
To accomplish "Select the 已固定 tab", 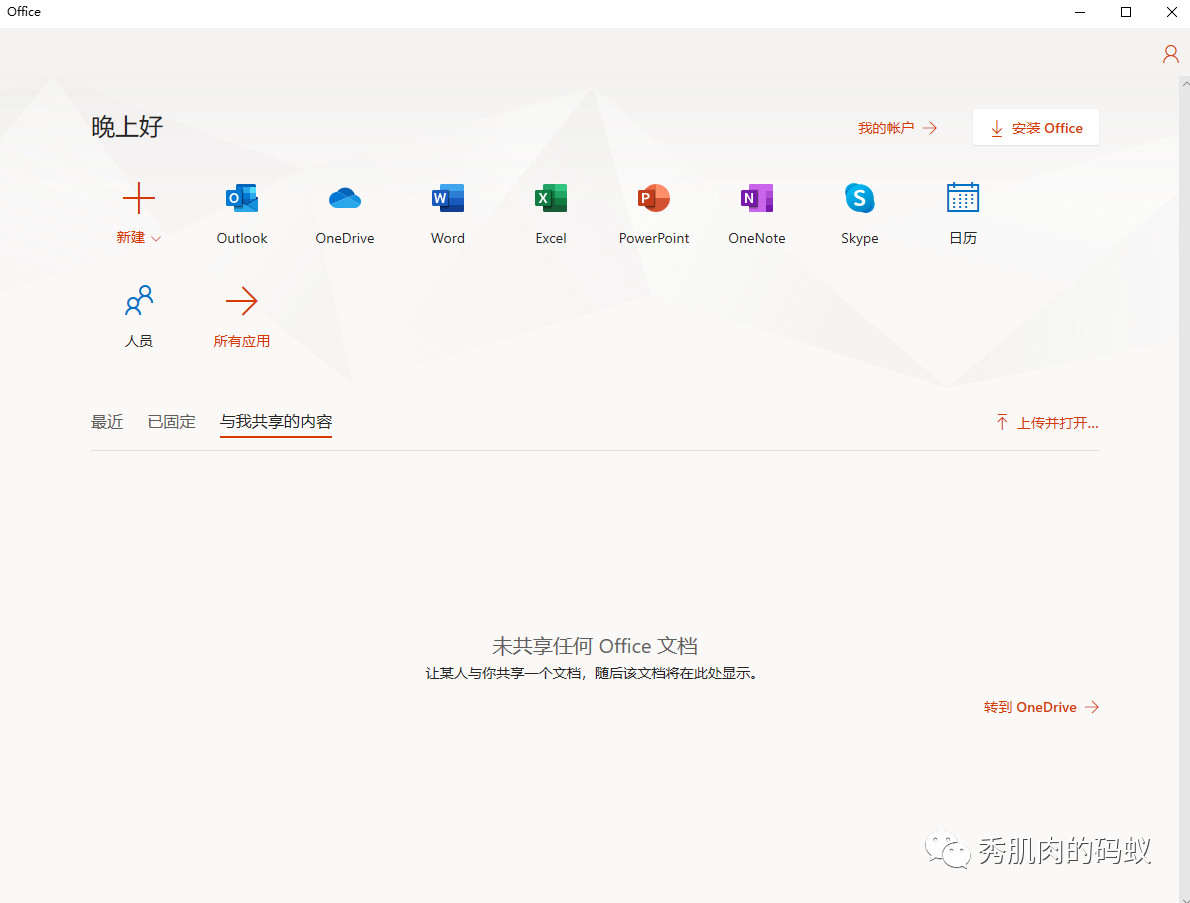I will (x=172, y=422).
